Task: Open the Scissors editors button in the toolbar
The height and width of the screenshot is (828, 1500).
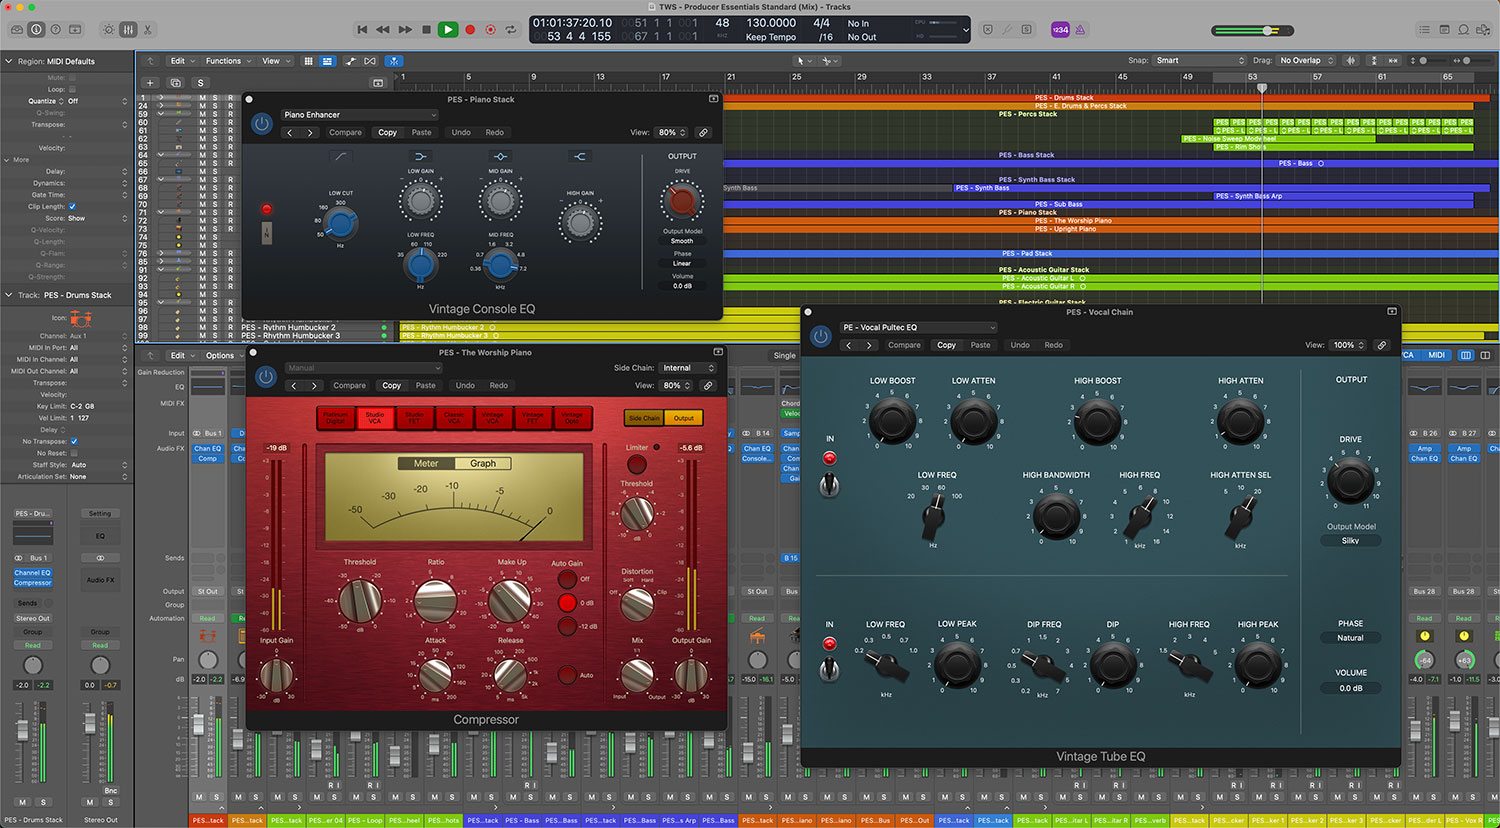Action: pos(148,30)
